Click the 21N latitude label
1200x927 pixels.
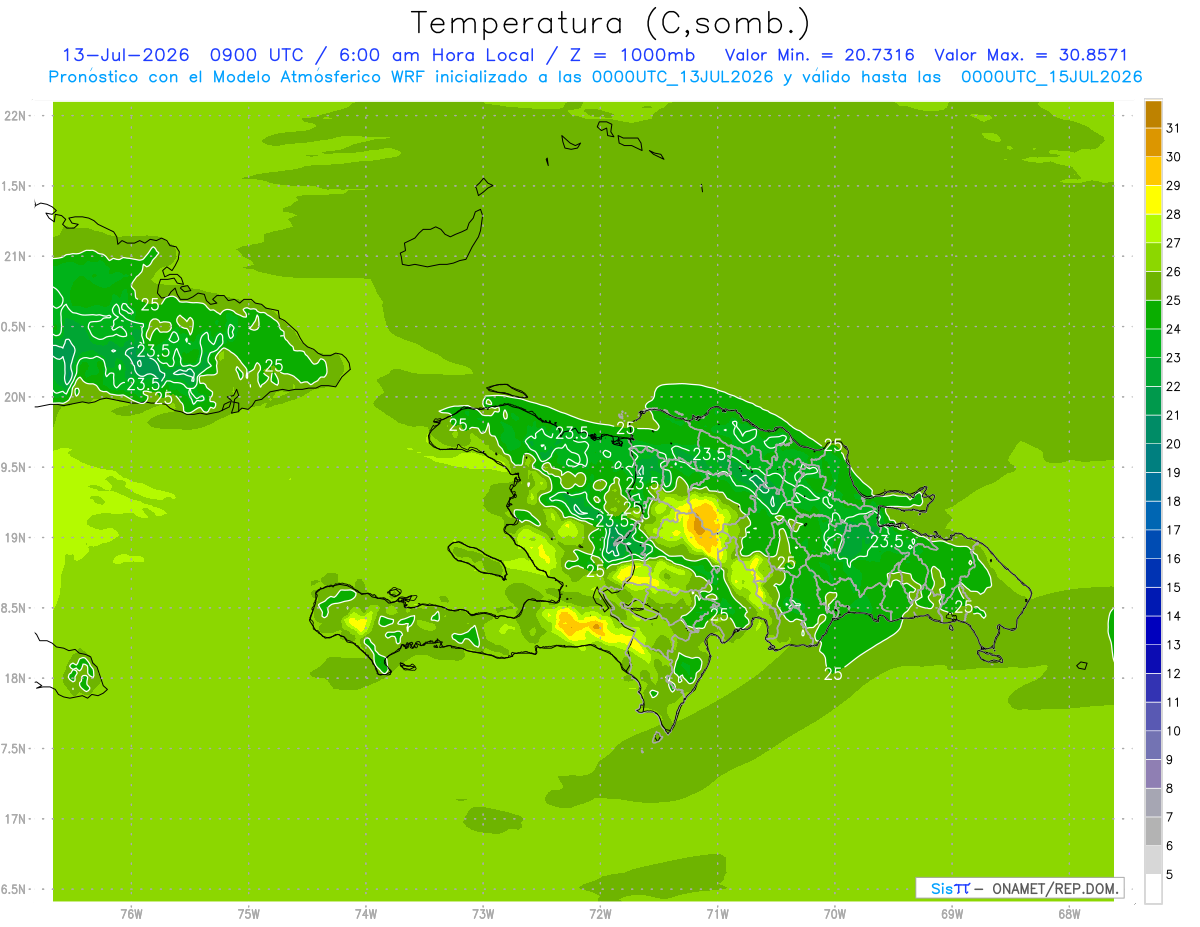17,256
